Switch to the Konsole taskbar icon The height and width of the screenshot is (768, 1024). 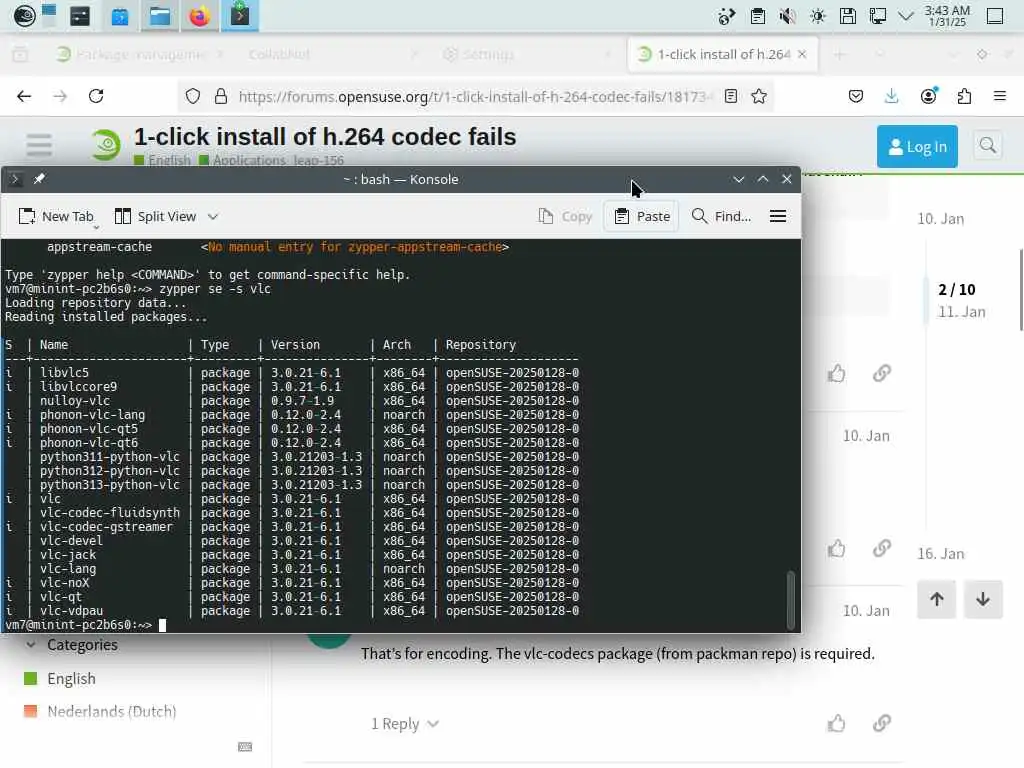[240, 16]
